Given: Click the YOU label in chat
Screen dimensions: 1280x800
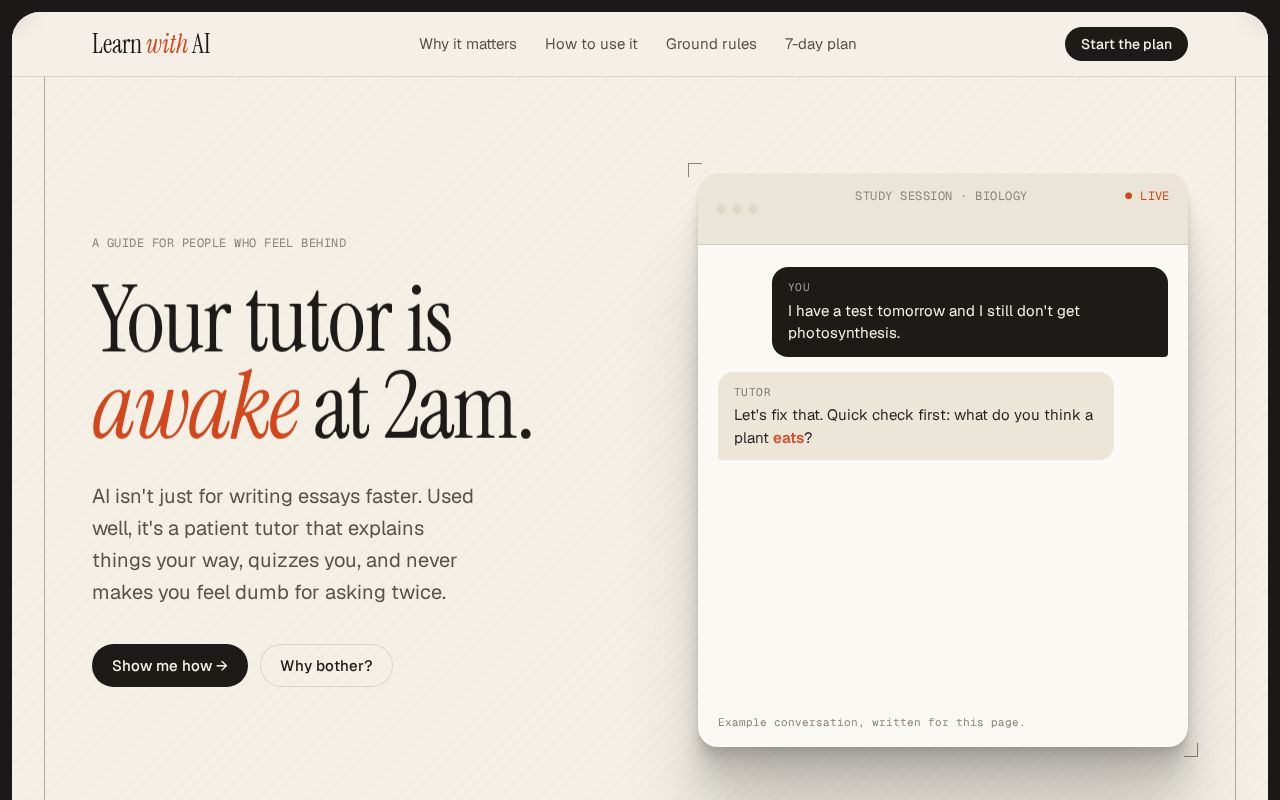Looking at the screenshot, I should 799,287.
